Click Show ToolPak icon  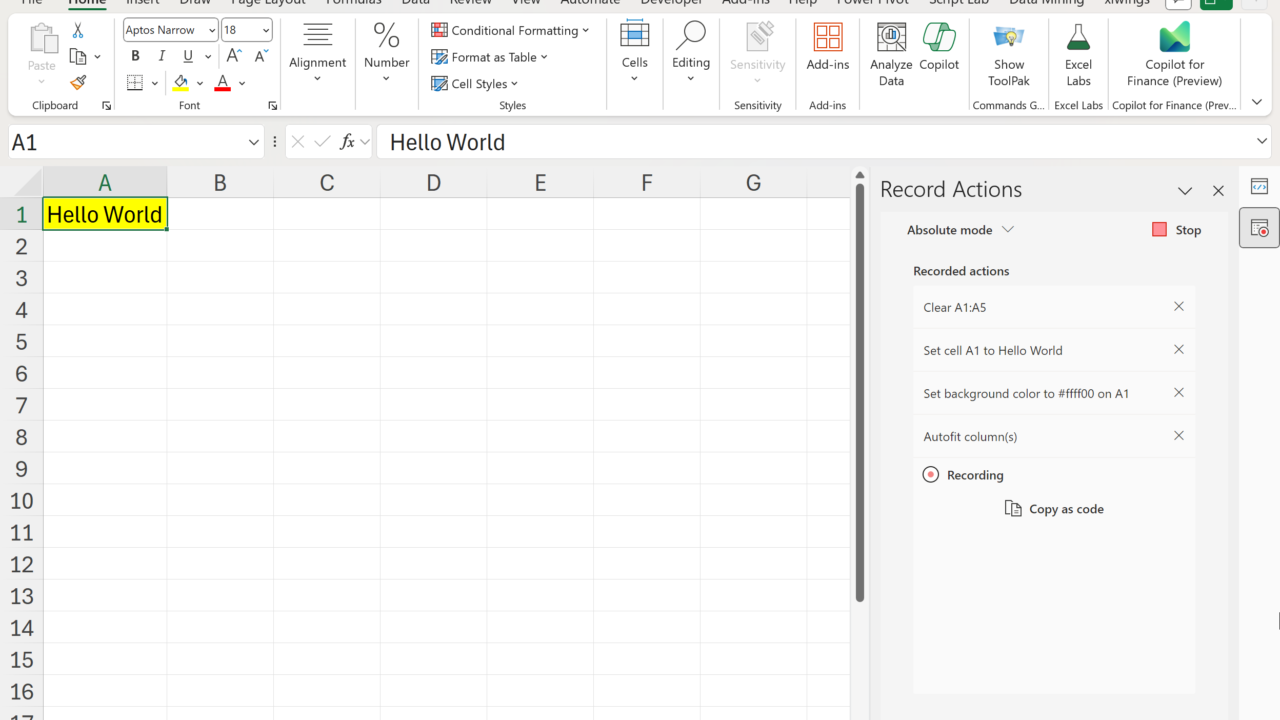coord(1008,55)
